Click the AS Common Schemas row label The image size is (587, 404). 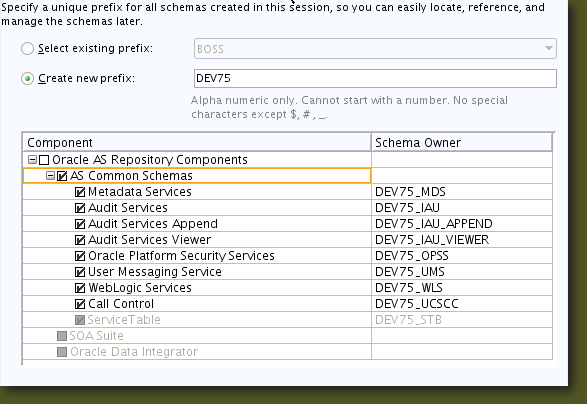pos(131,176)
